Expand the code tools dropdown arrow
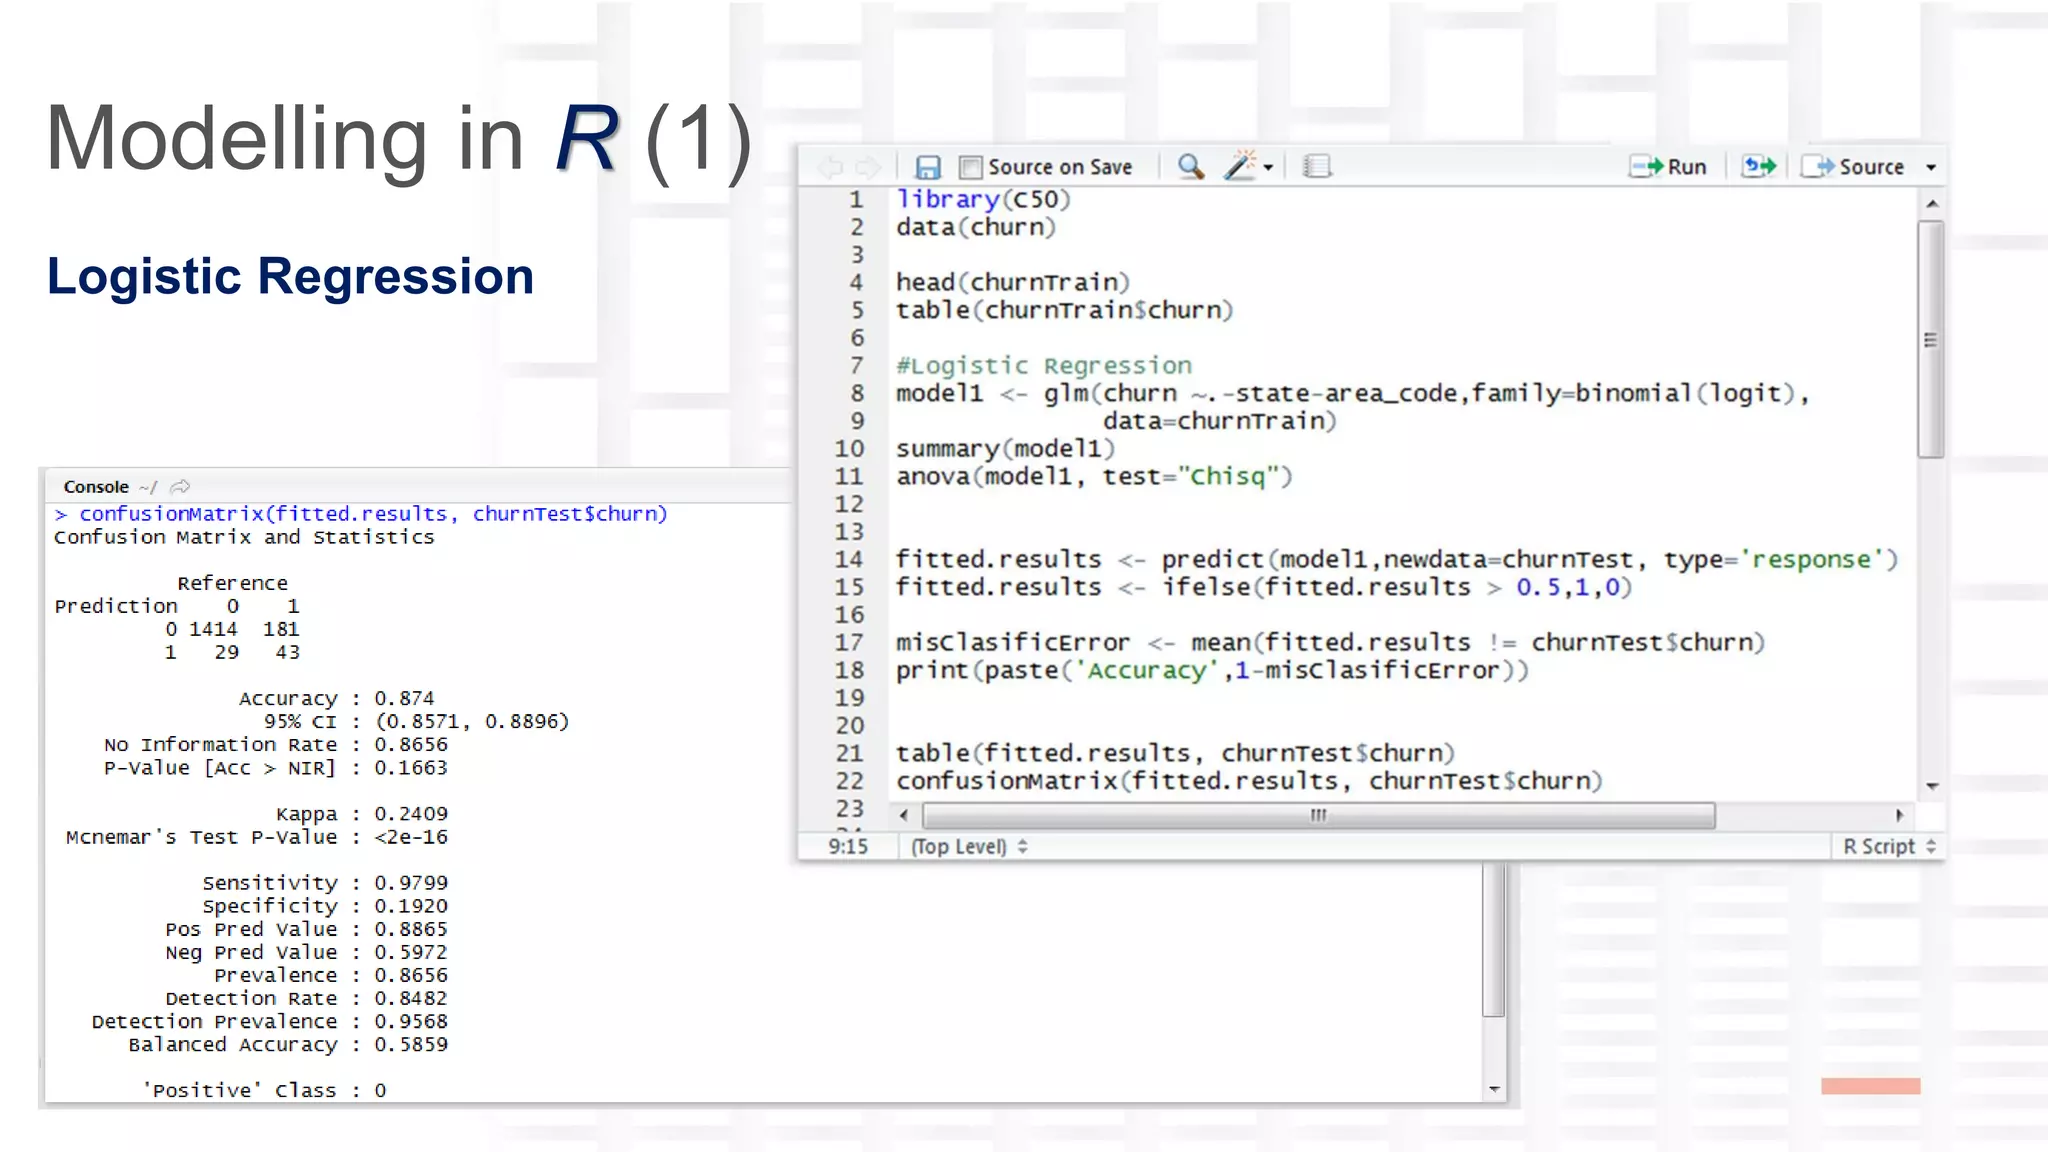This screenshot has height=1152, width=2048. [1268, 168]
